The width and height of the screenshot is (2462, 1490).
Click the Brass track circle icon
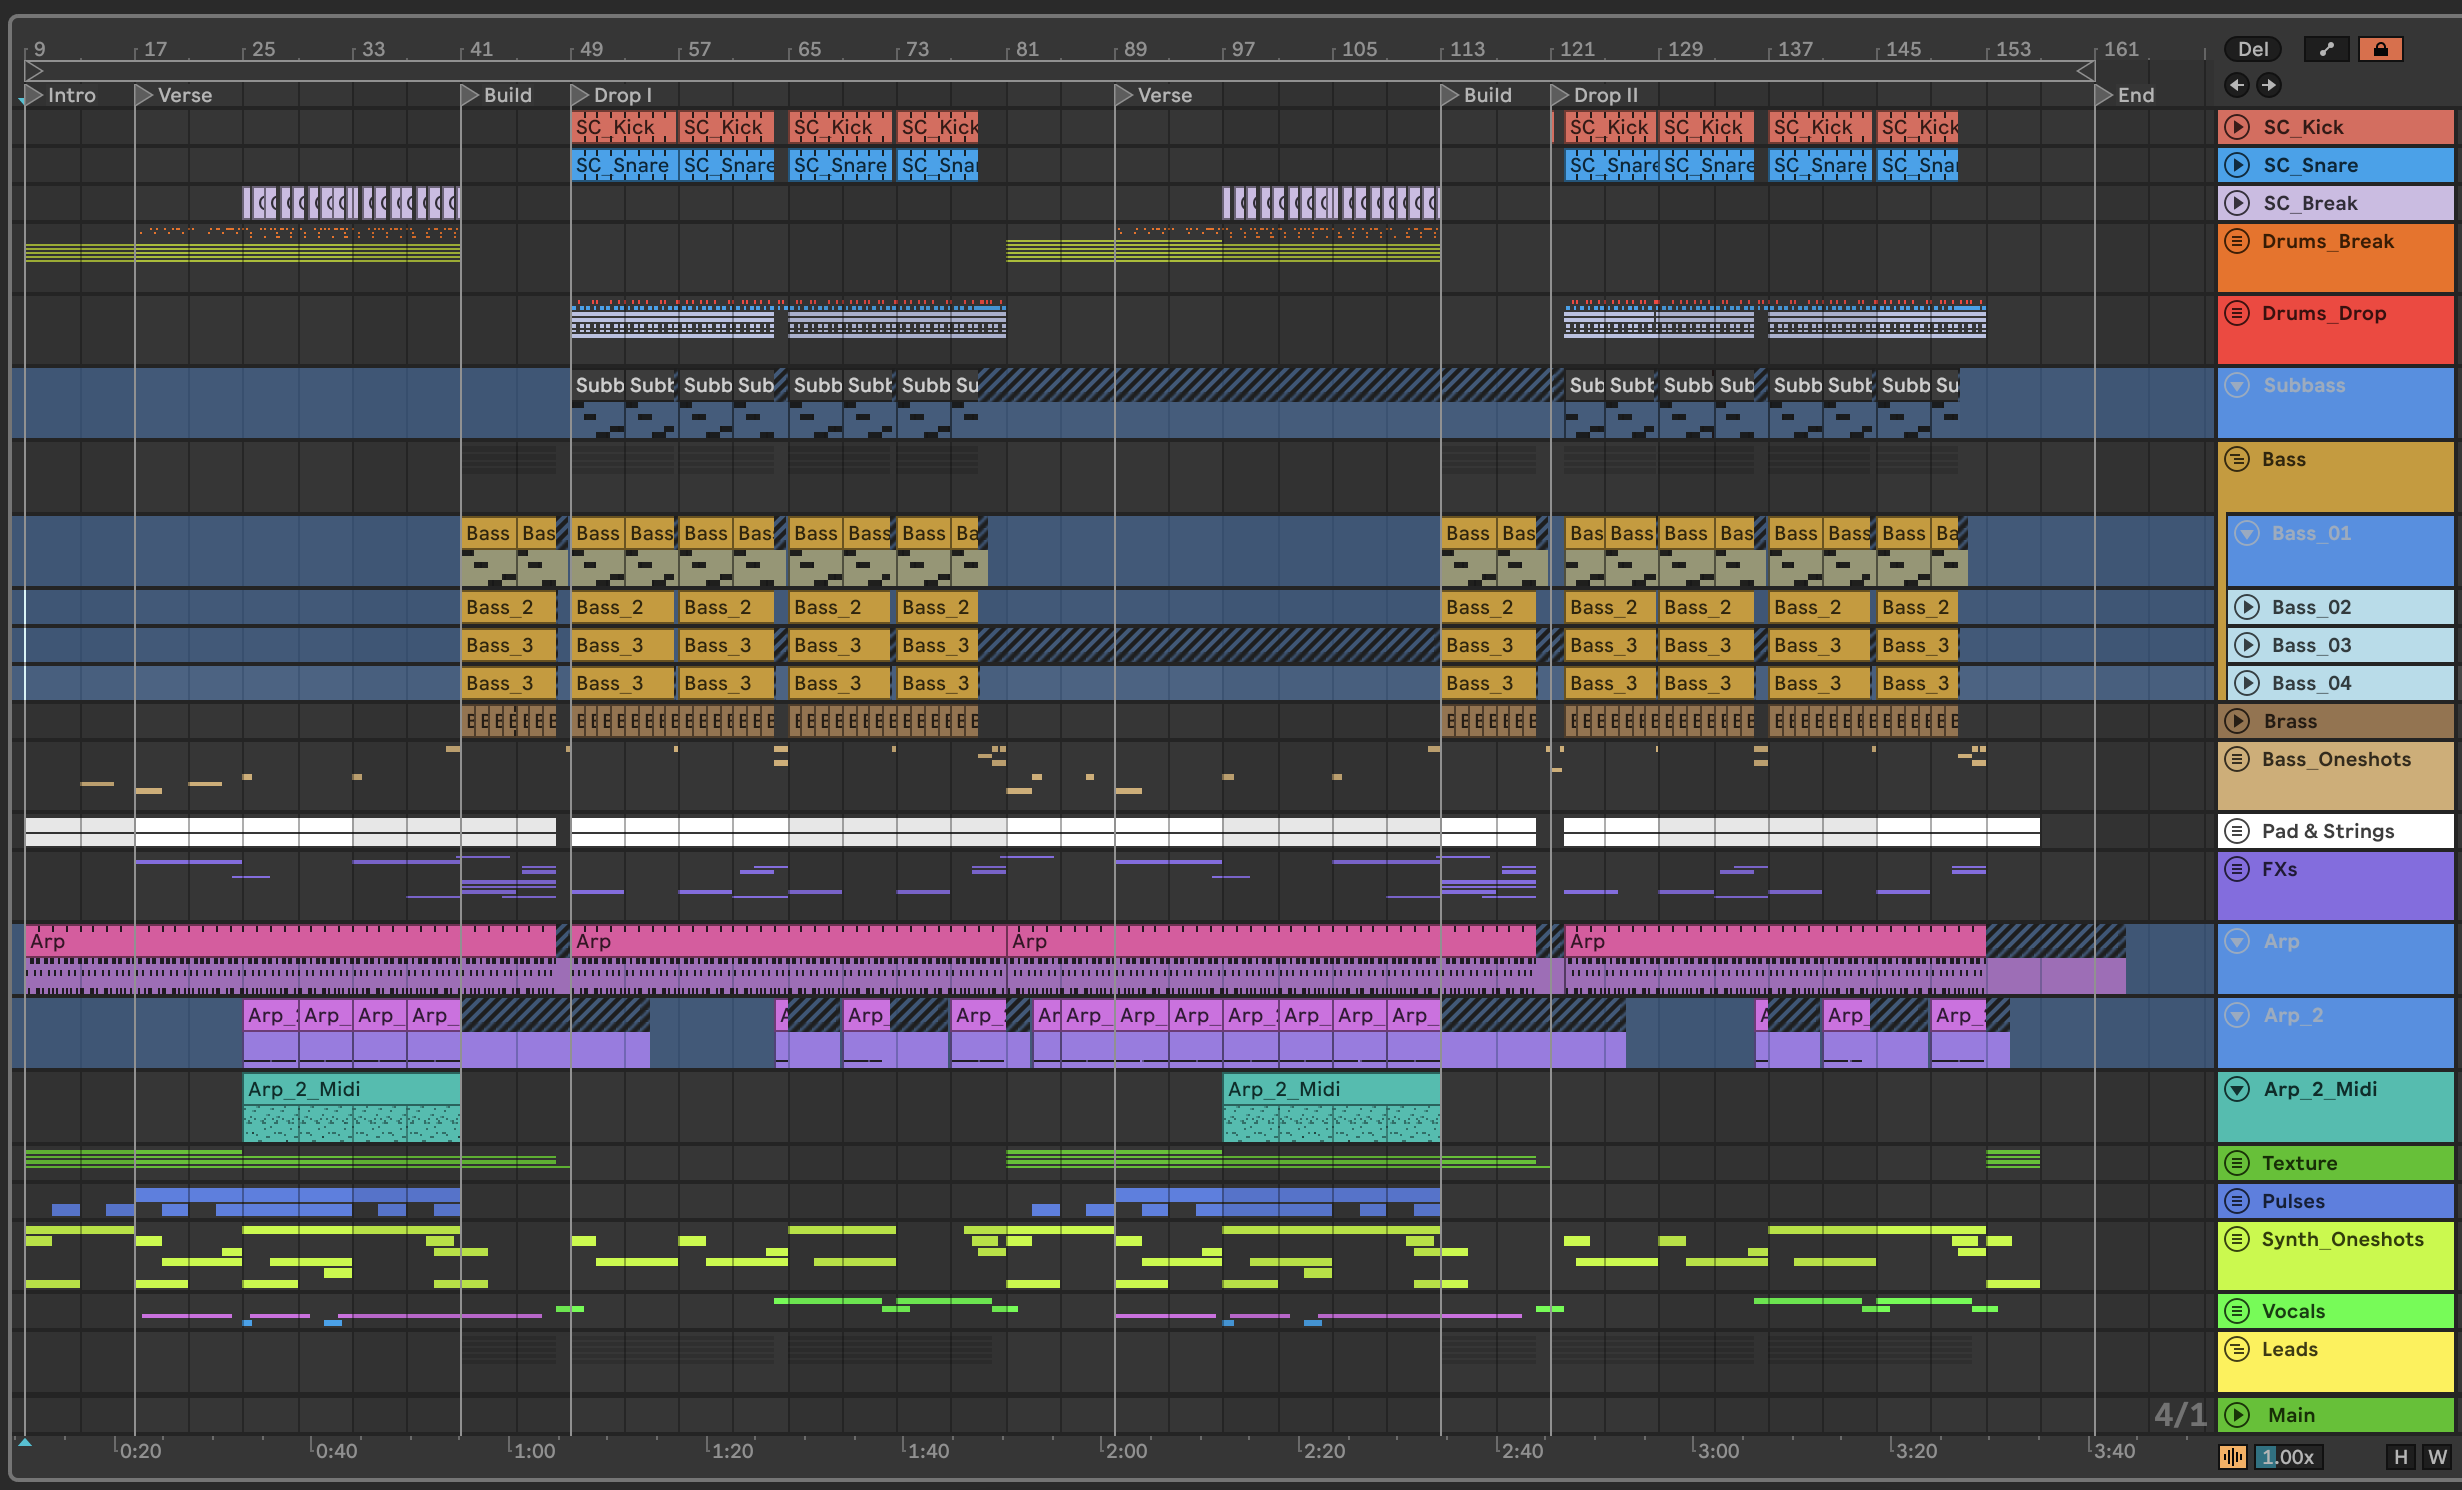2238,721
